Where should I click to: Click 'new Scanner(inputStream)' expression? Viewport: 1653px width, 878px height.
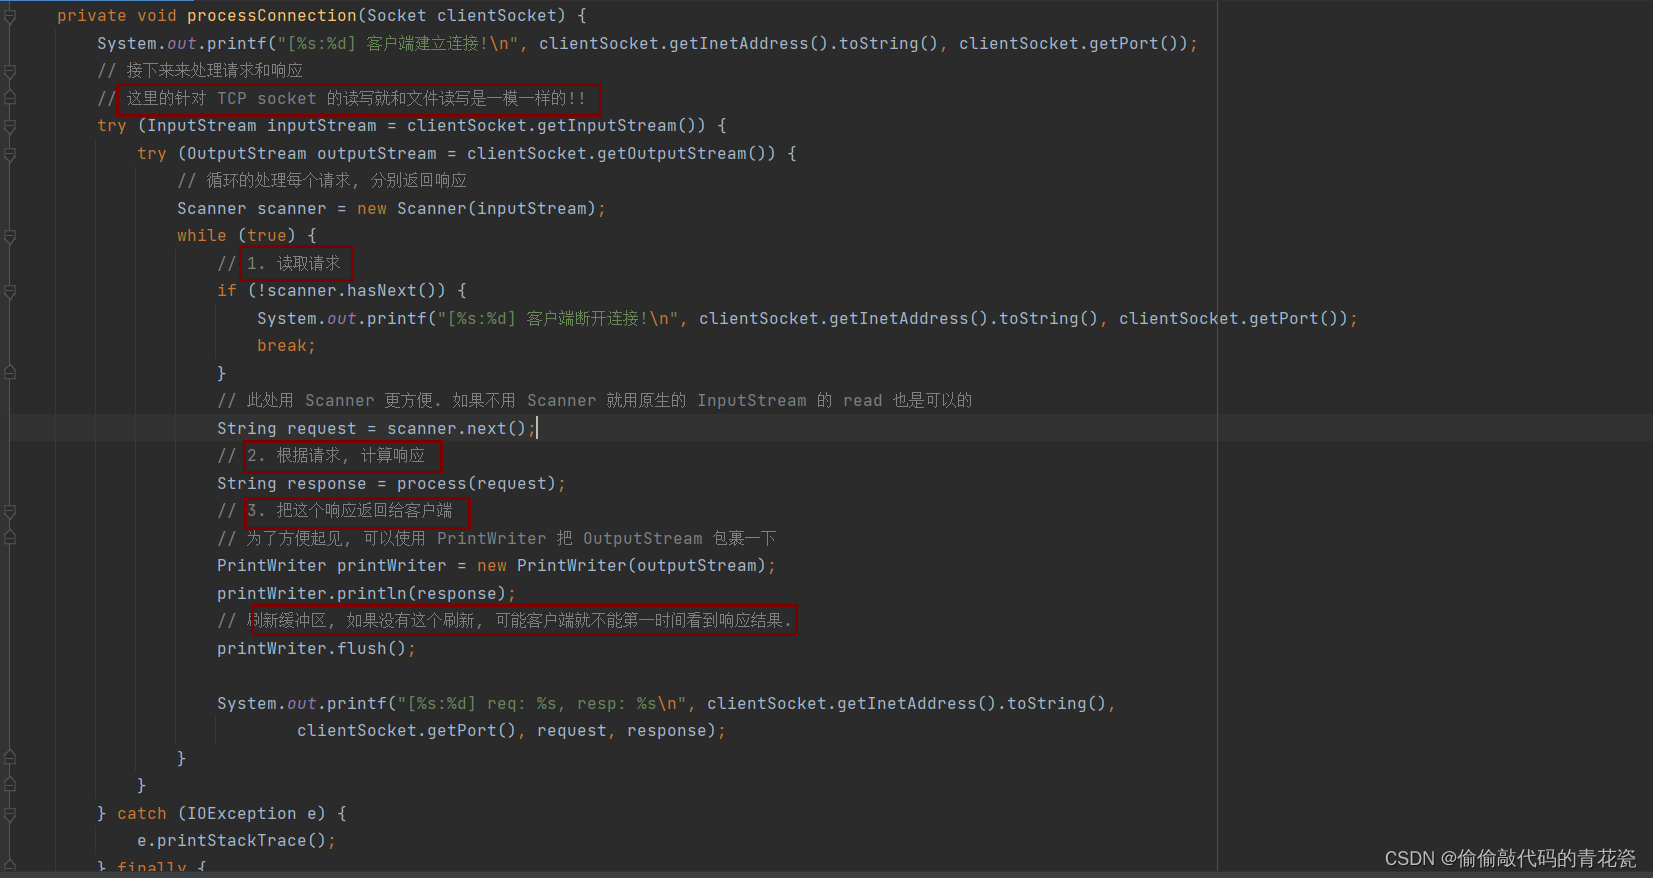point(476,209)
